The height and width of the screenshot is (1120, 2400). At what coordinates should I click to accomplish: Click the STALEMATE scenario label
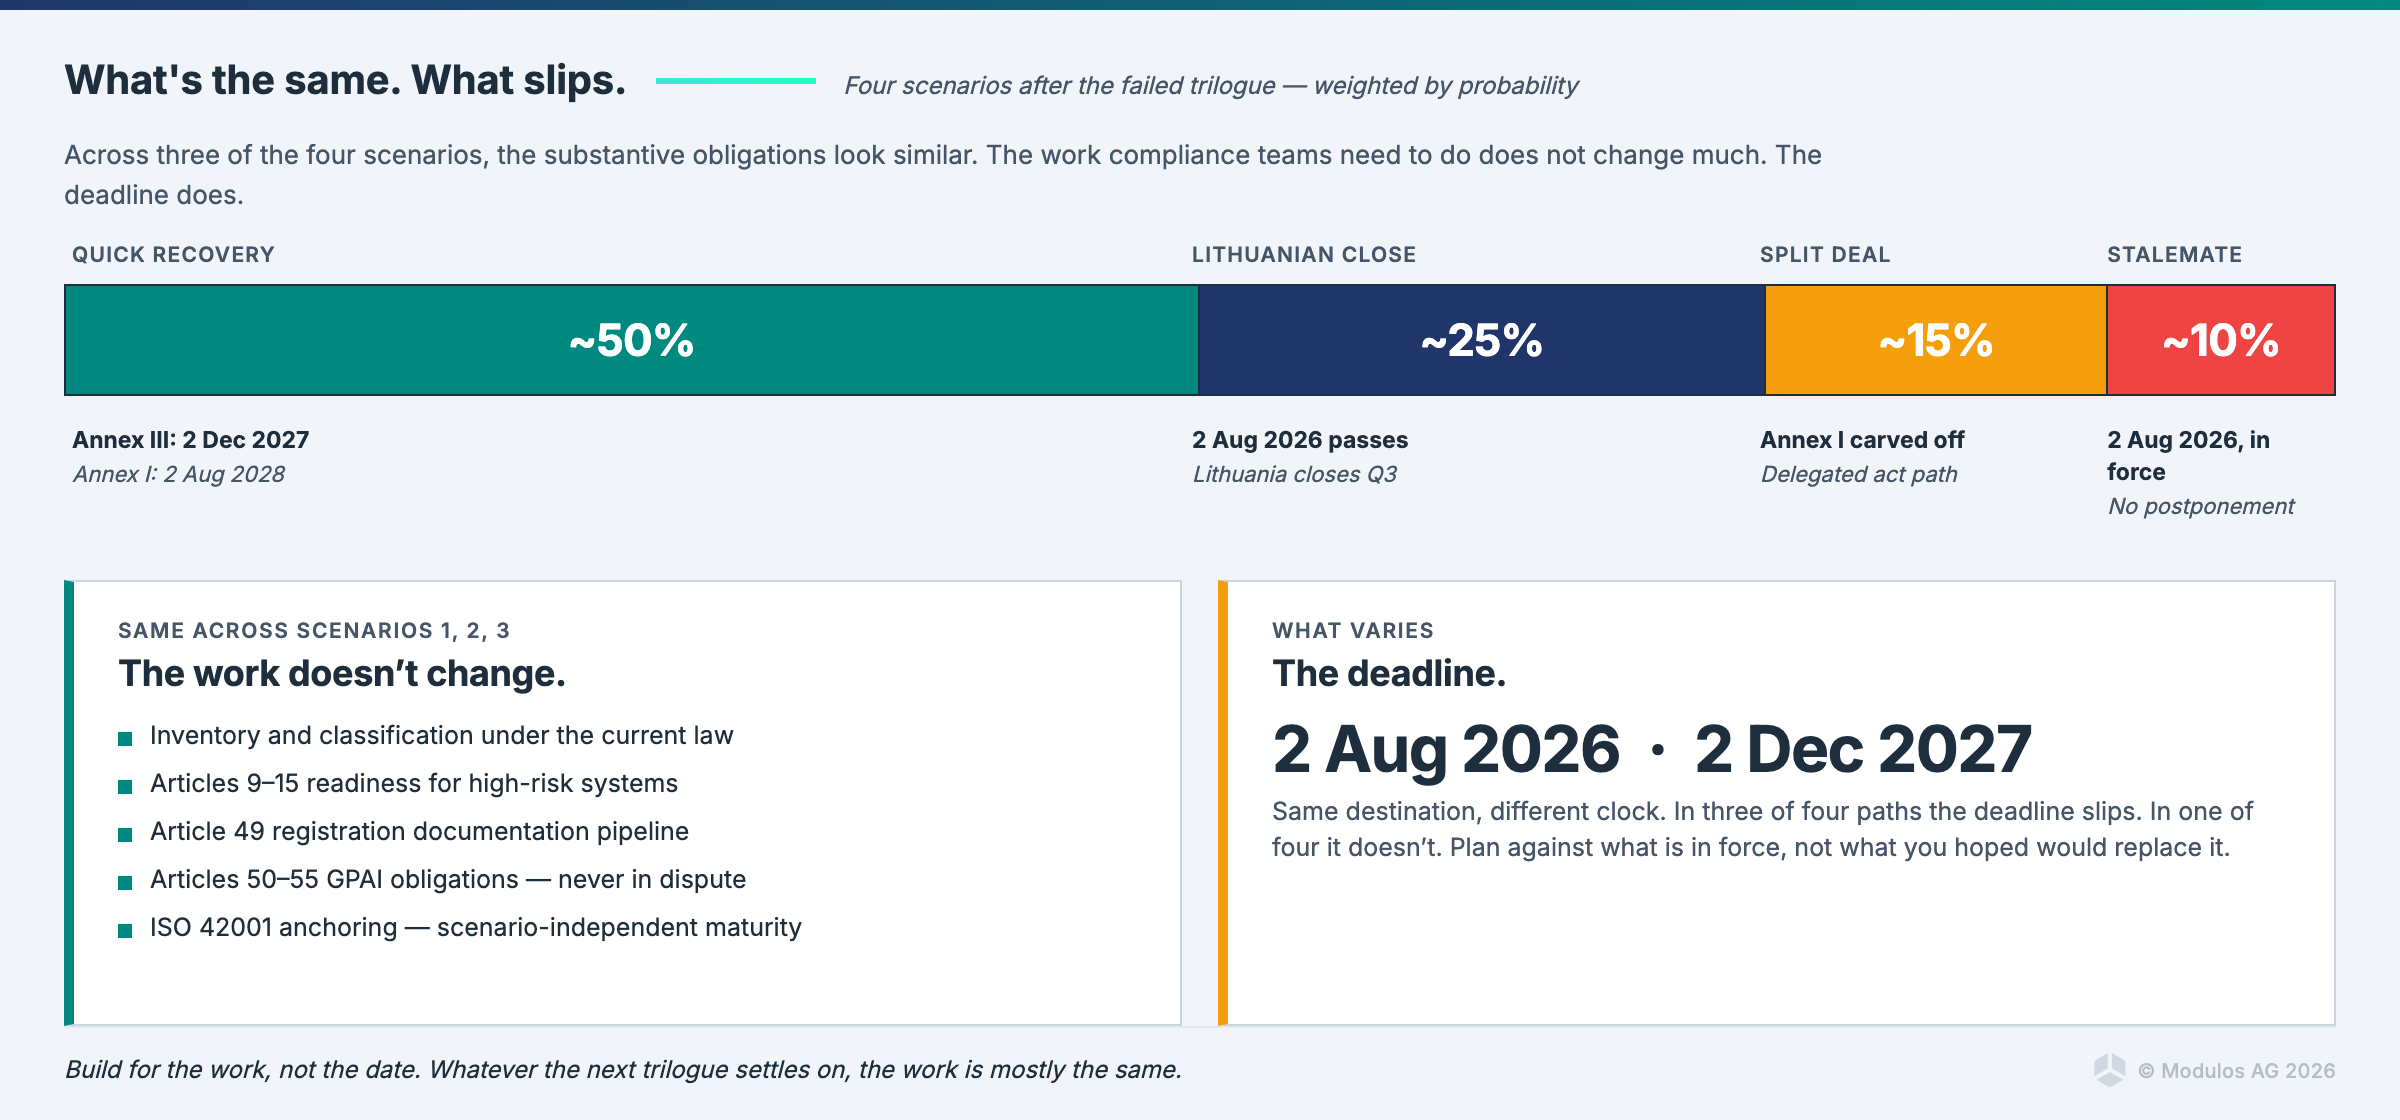pyautogui.click(x=2174, y=255)
